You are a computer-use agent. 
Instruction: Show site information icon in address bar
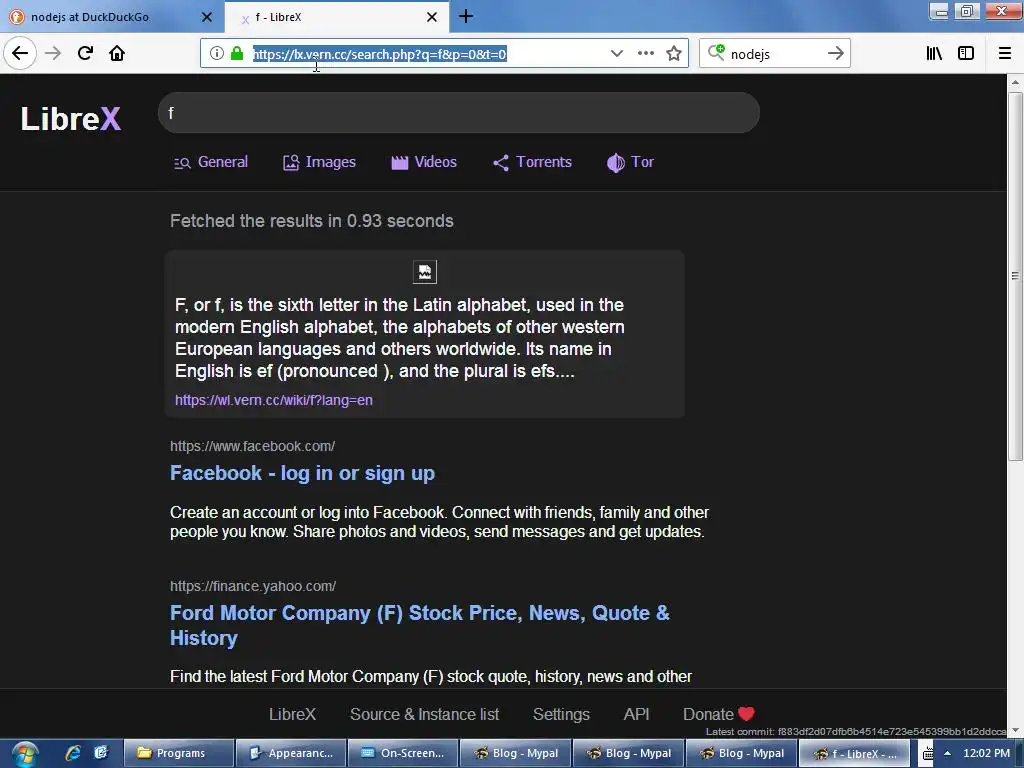pyautogui.click(x=216, y=54)
